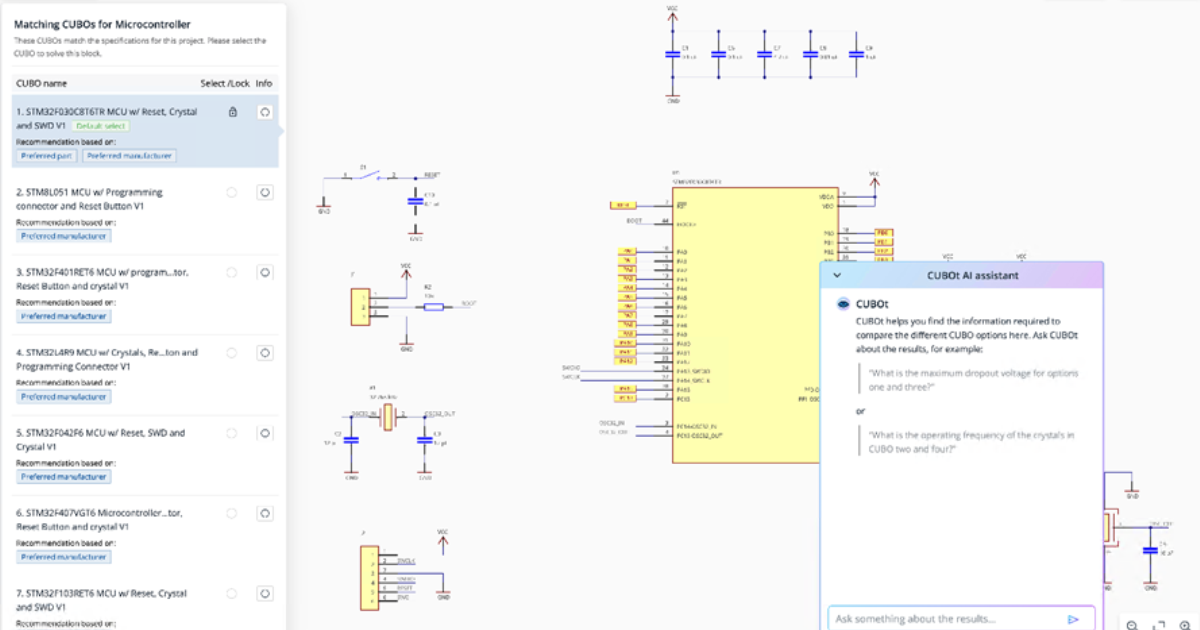Click the STM8L051 MCU list entry title
The image size is (1200, 630).
point(89,198)
